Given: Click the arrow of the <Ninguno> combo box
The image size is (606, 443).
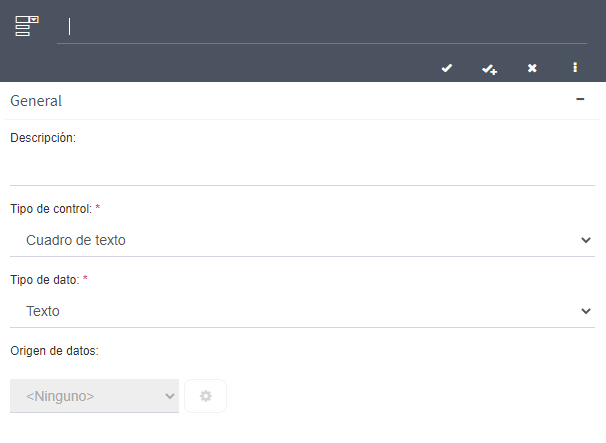Looking at the screenshot, I should click(x=170, y=396).
